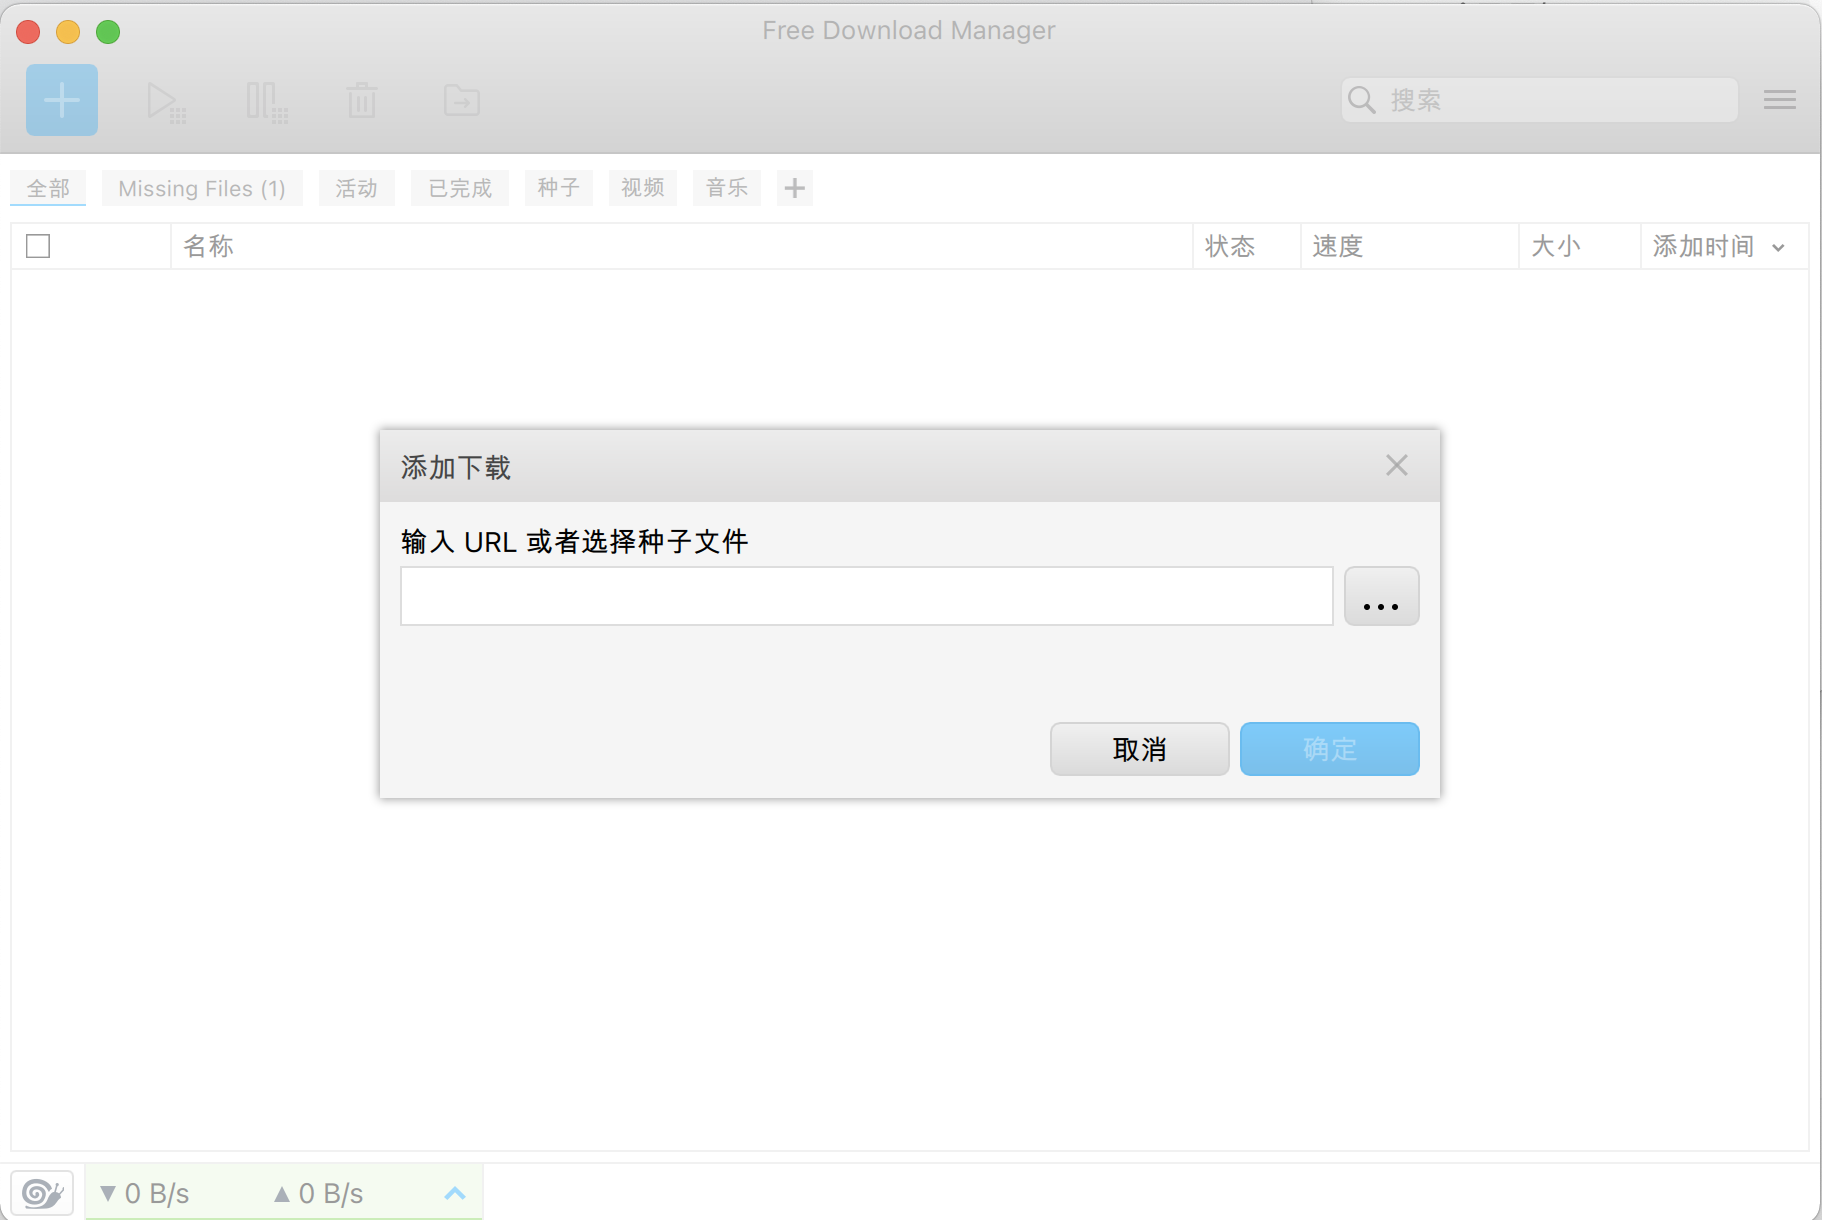Screen dimensions: 1822x1220
Task: Open the 视频 tab
Action: tap(642, 188)
